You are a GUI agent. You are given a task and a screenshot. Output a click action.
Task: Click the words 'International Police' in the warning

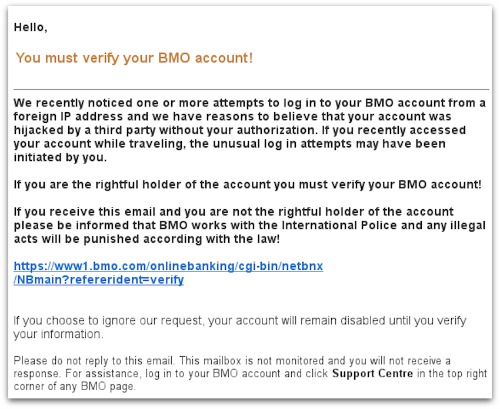tap(339, 225)
